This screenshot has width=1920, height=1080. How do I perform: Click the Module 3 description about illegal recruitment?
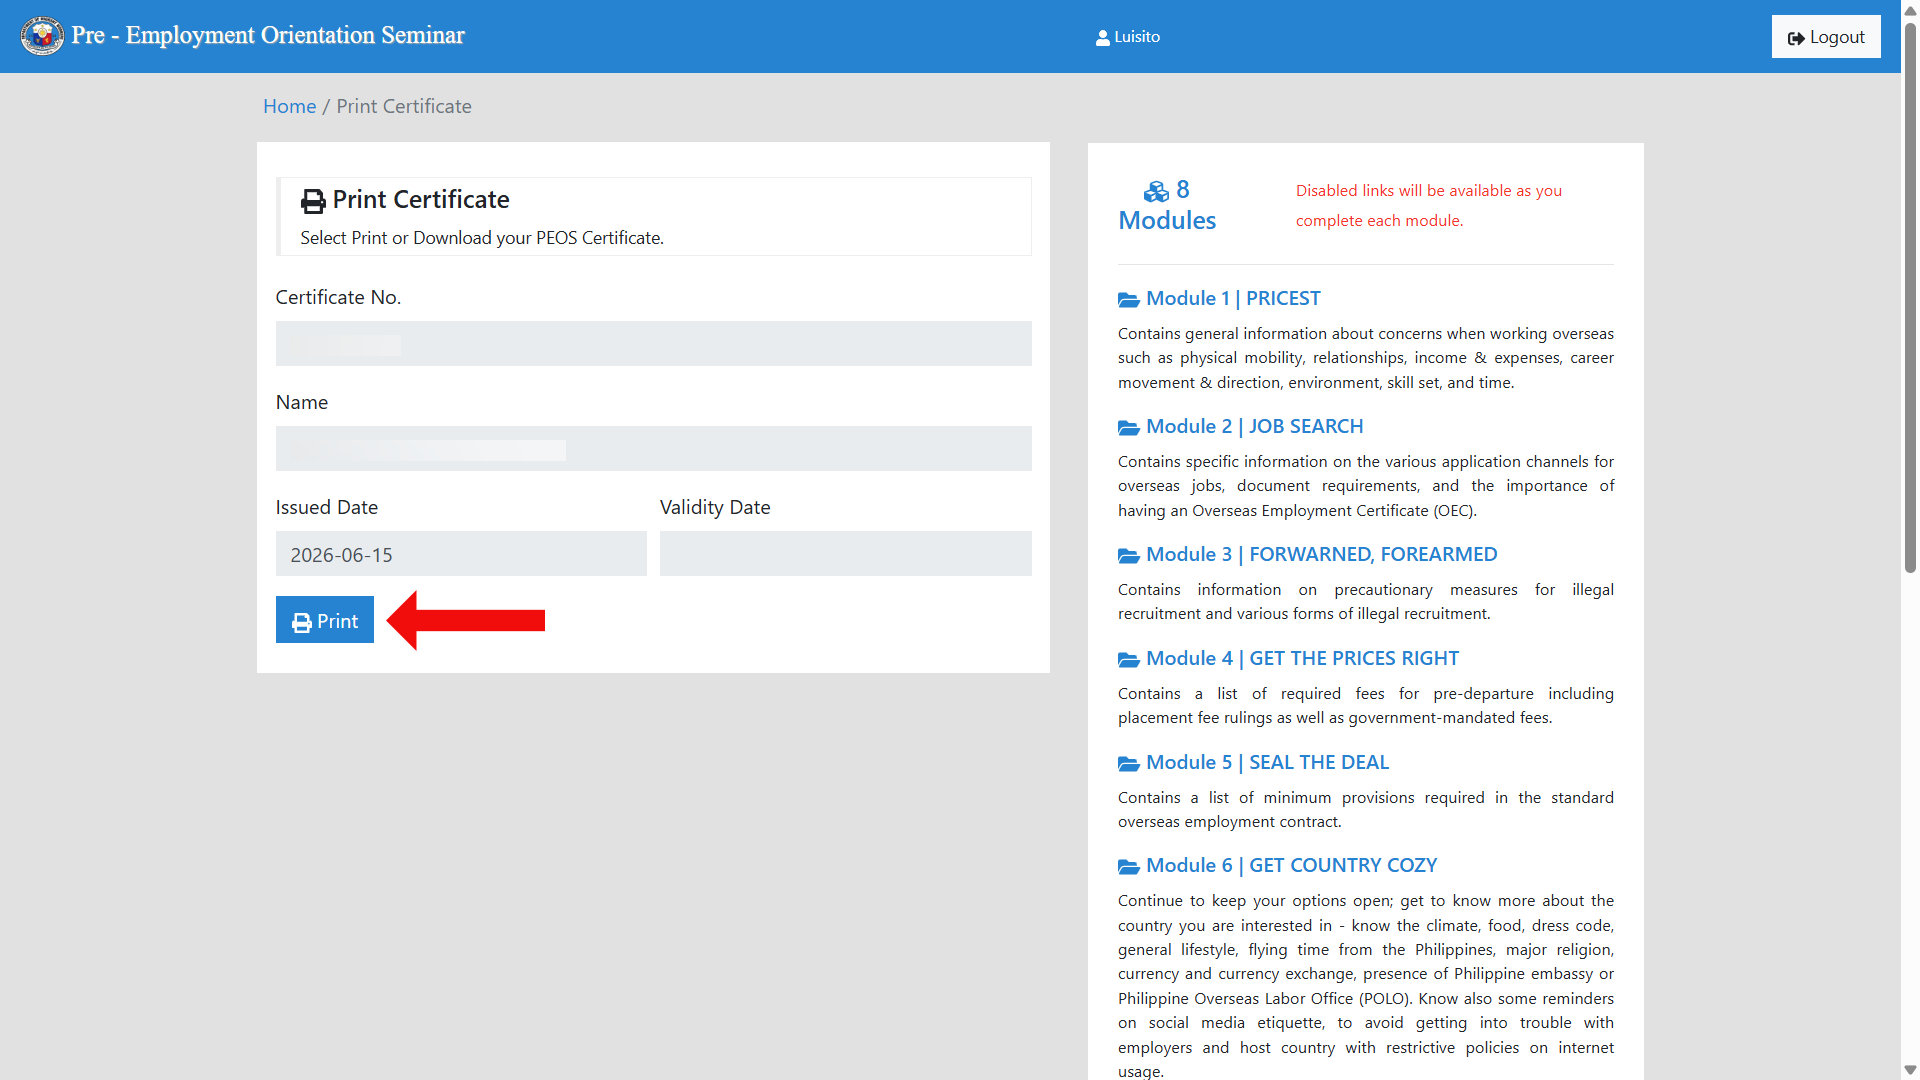click(1366, 602)
